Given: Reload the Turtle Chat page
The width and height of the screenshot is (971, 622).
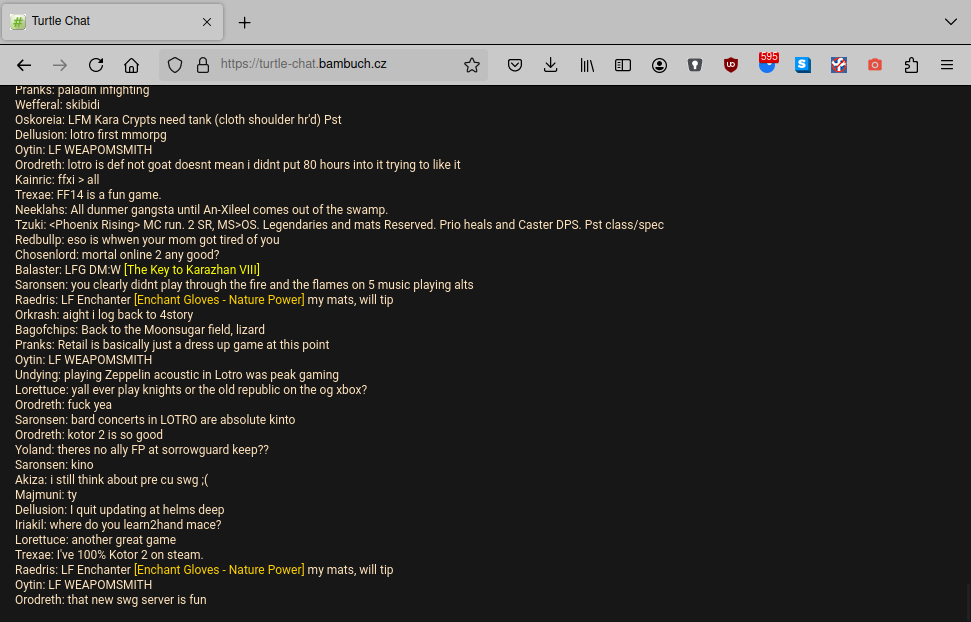Looking at the screenshot, I should tap(96, 65).
